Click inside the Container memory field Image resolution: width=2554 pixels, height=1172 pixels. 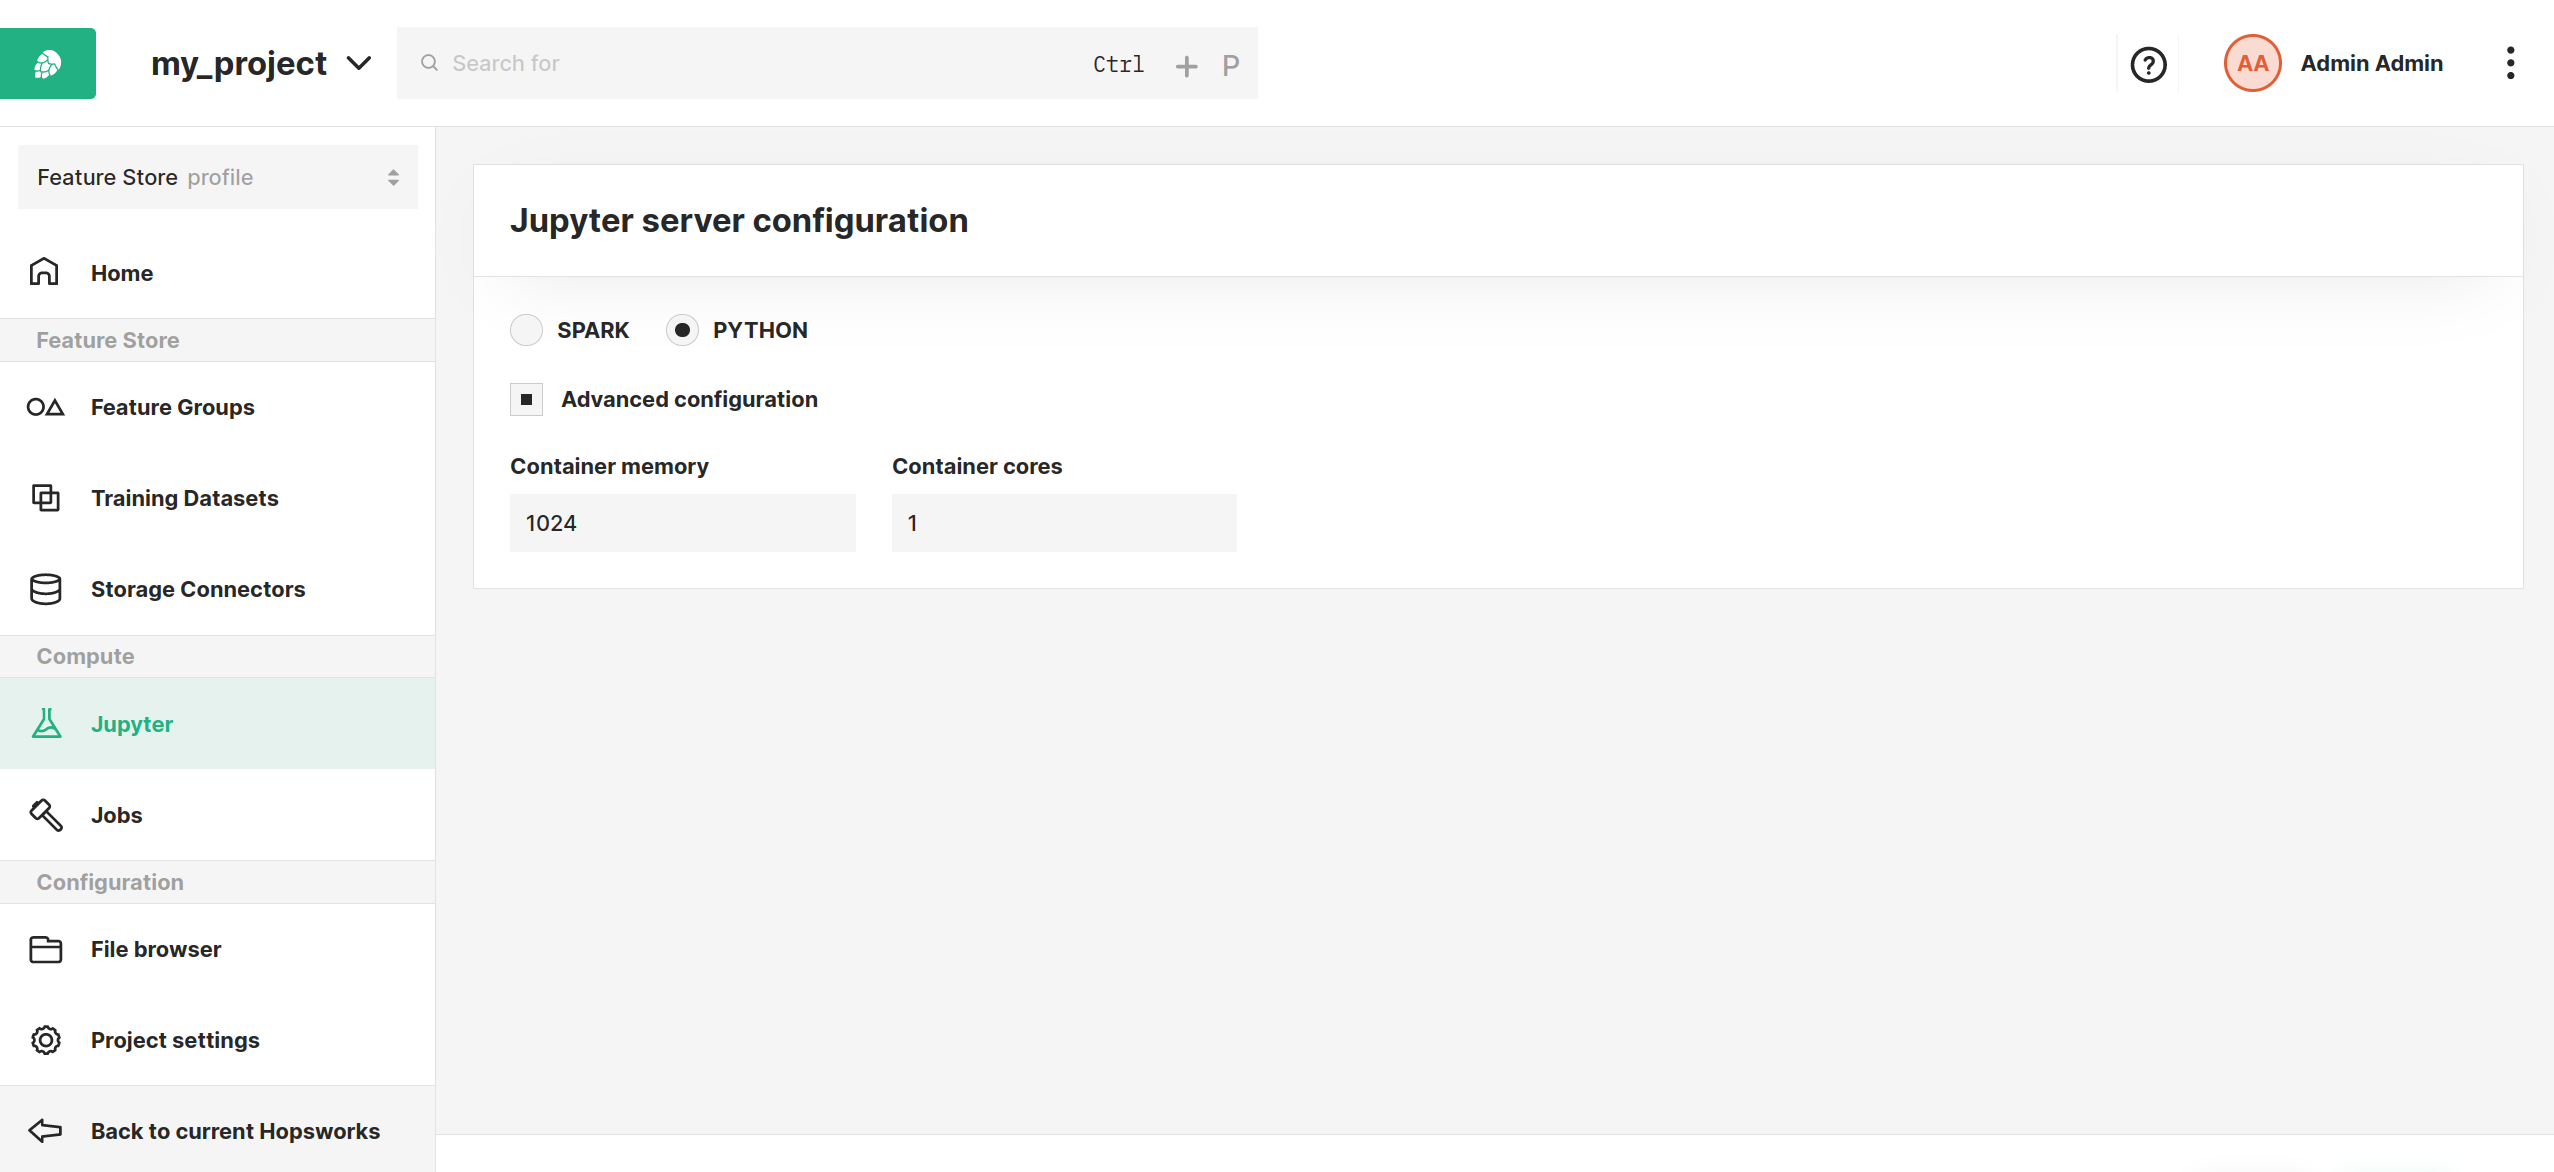point(683,522)
